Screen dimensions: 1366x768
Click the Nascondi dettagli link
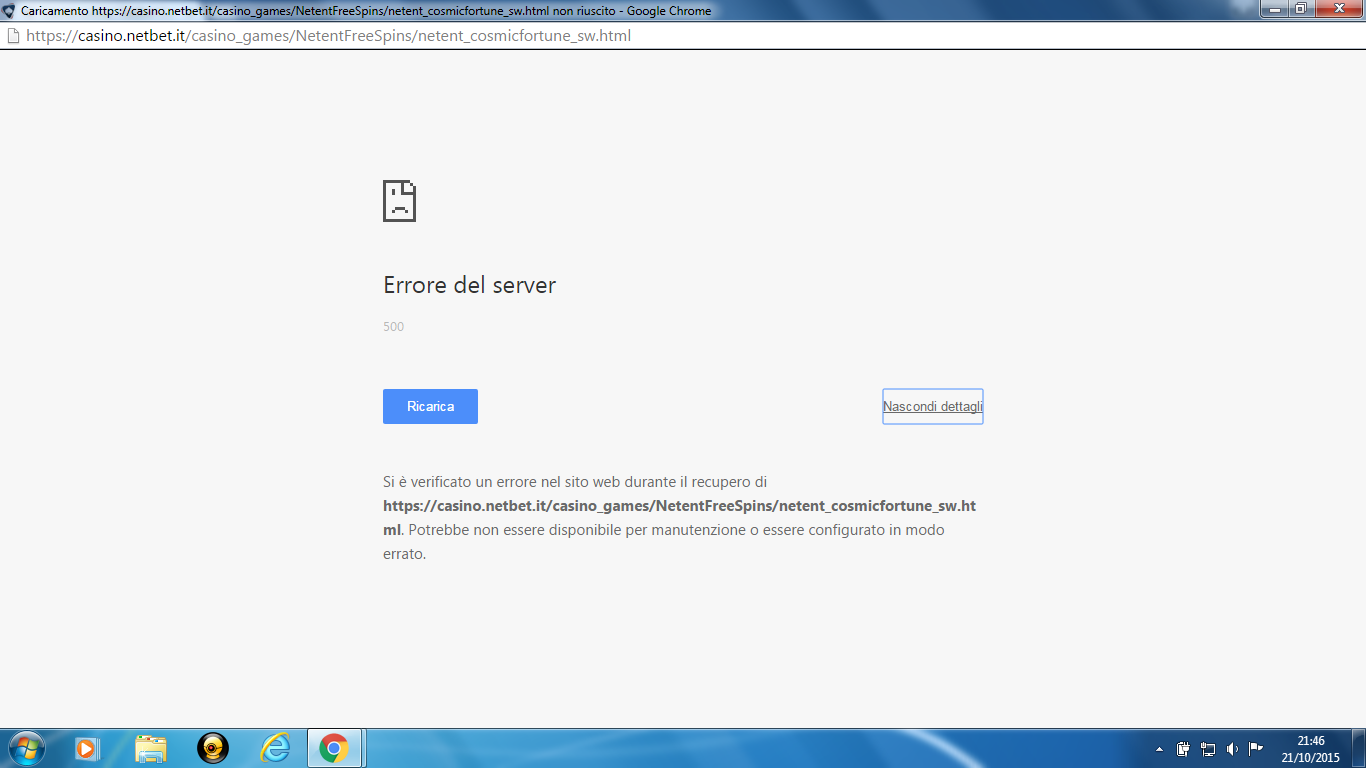pyautogui.click(x=933, y=406)
